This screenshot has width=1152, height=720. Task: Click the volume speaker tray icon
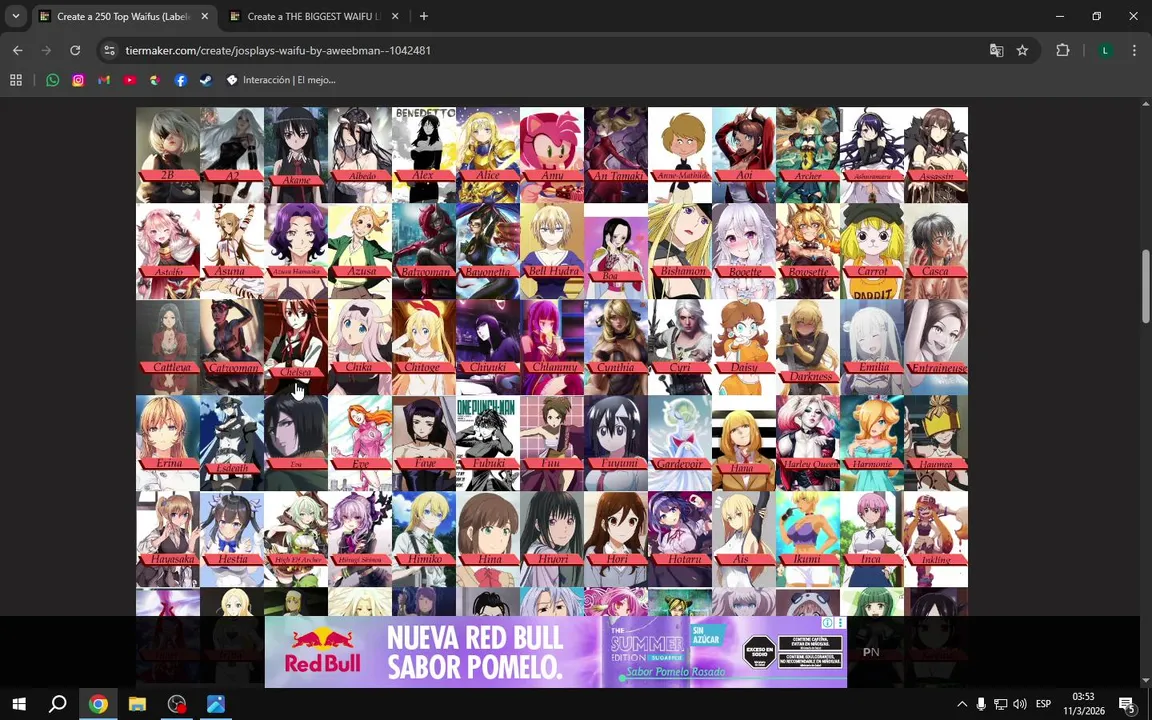click(1020, 705)
